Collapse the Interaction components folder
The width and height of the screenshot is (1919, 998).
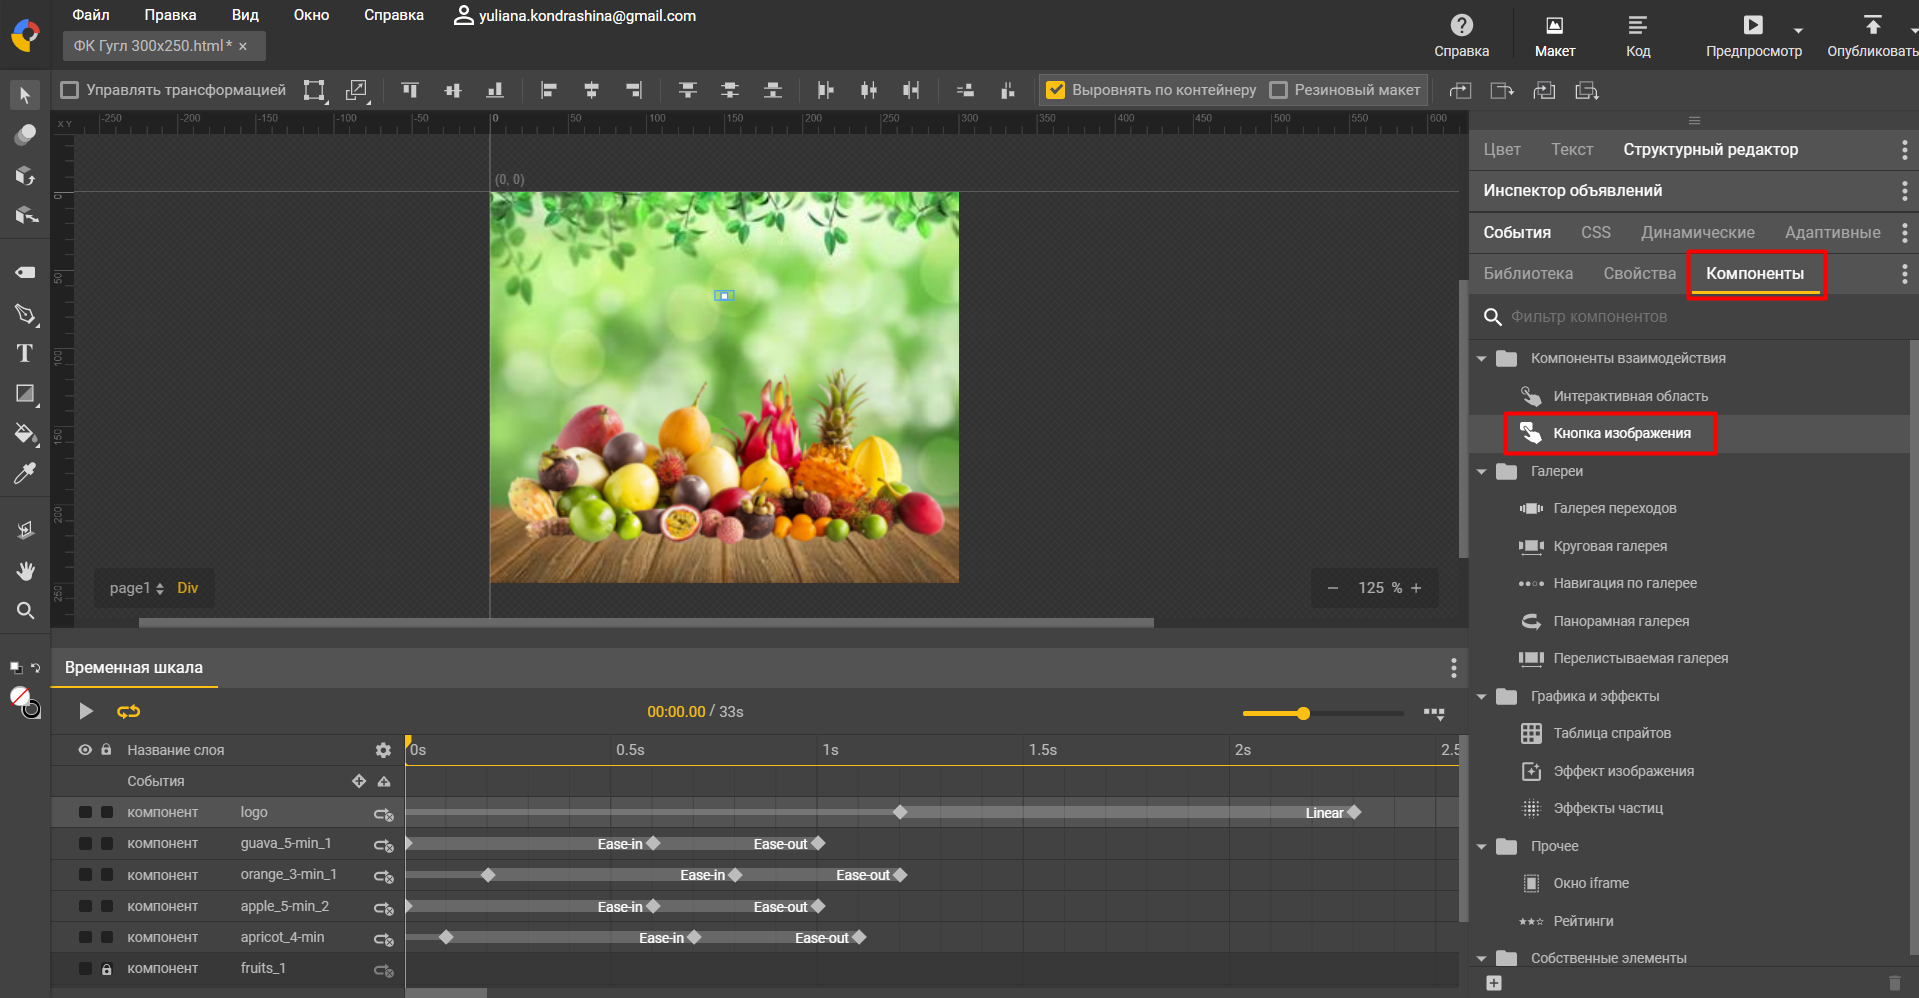[1481, 358]
